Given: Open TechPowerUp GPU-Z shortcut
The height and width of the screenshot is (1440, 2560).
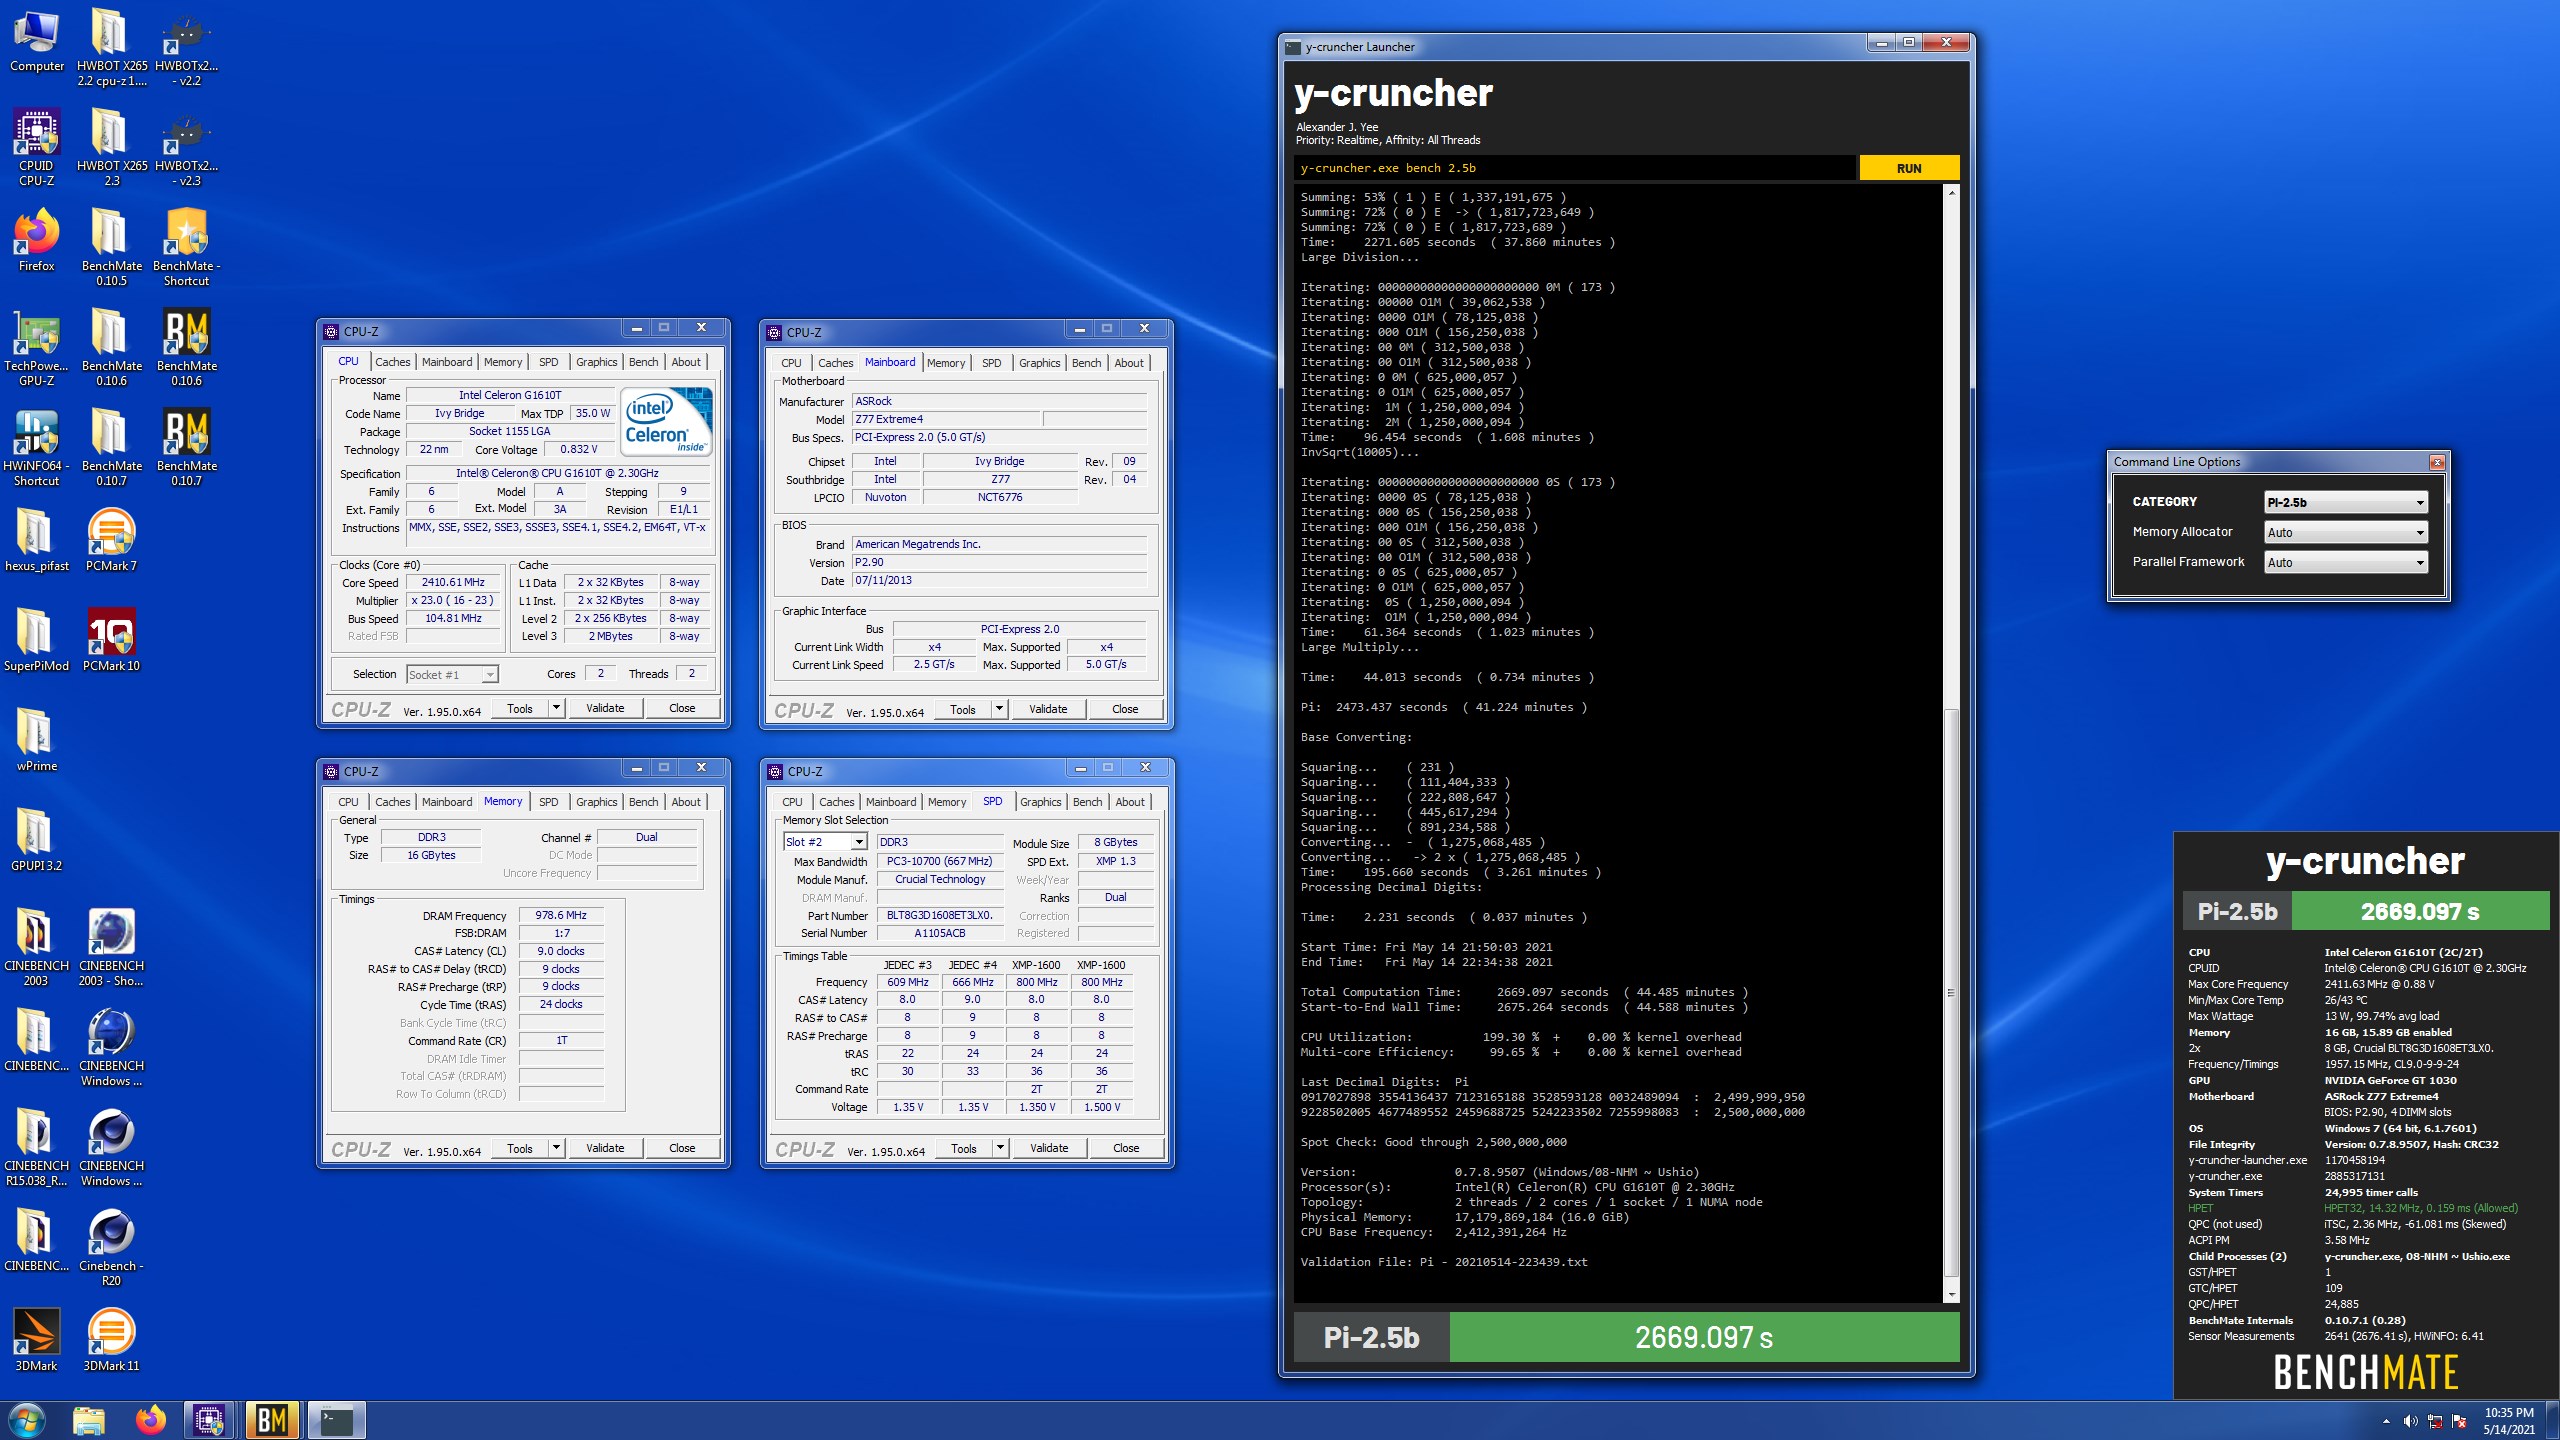Looking at the screenshot, I should (x=37, y=347).
